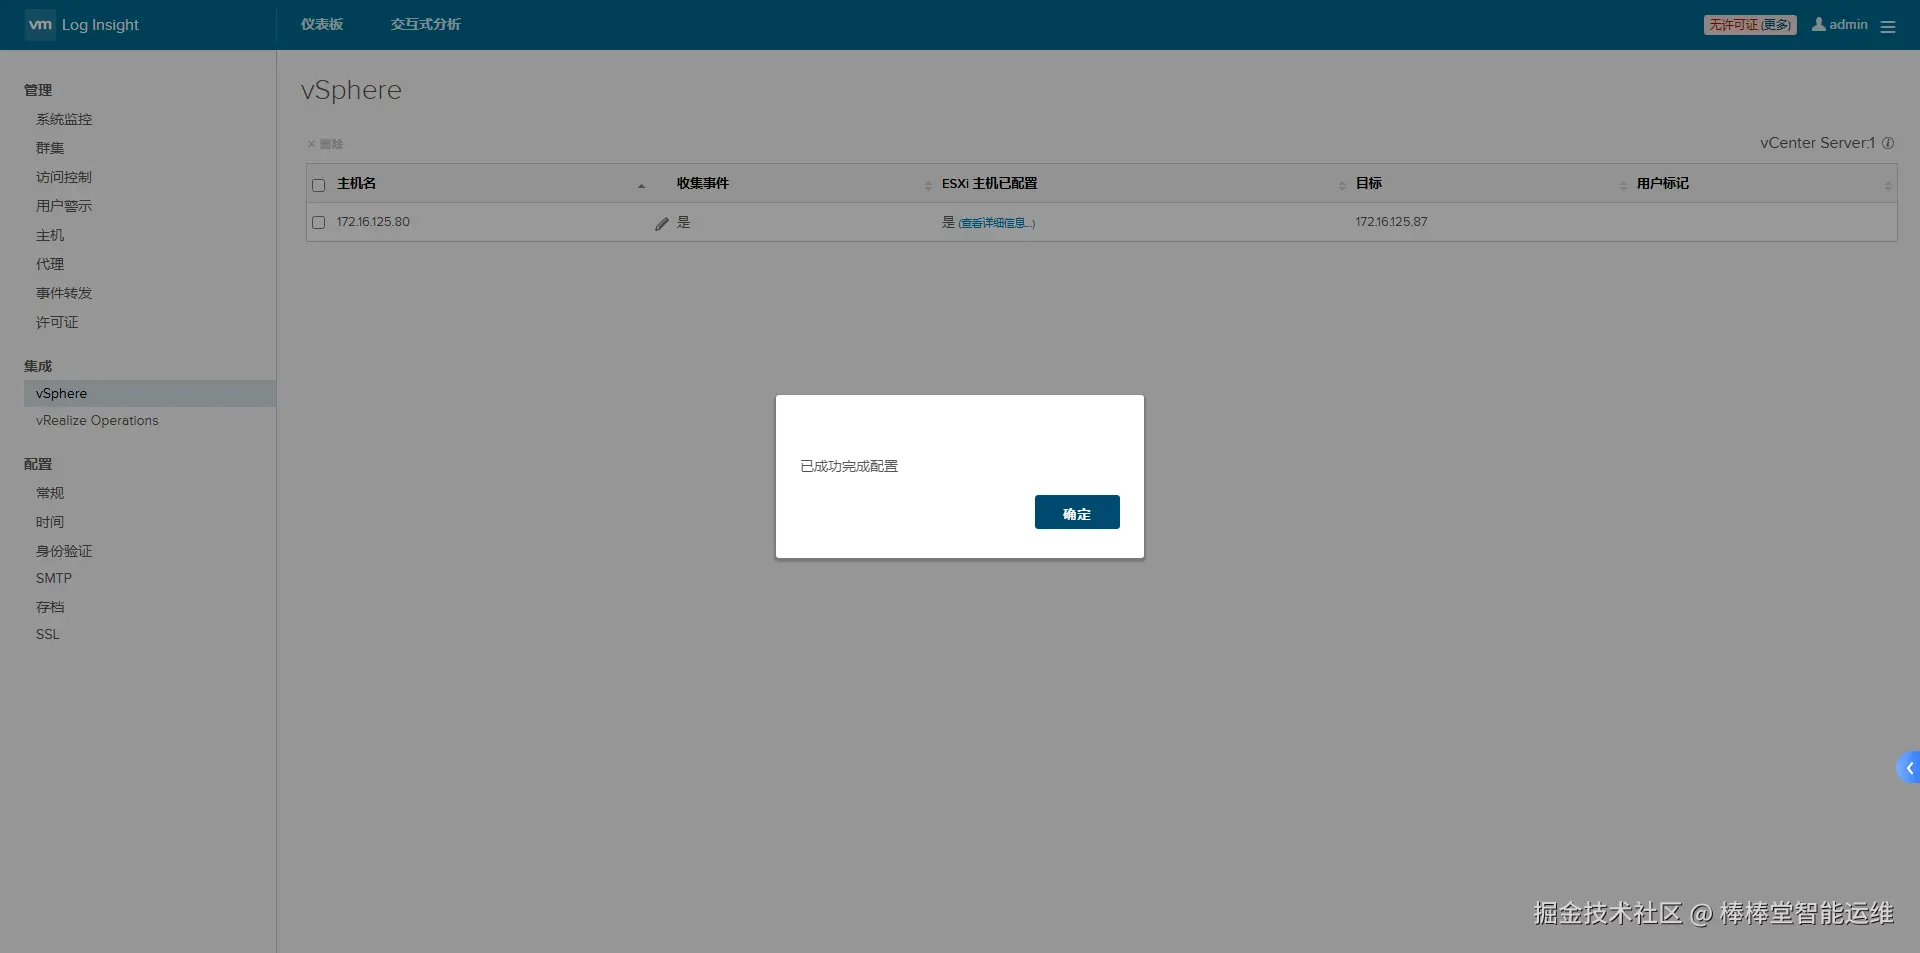1920x953 pixels.
Task: Sort by 用户标记 column arrow
Action: (1888, 185)
